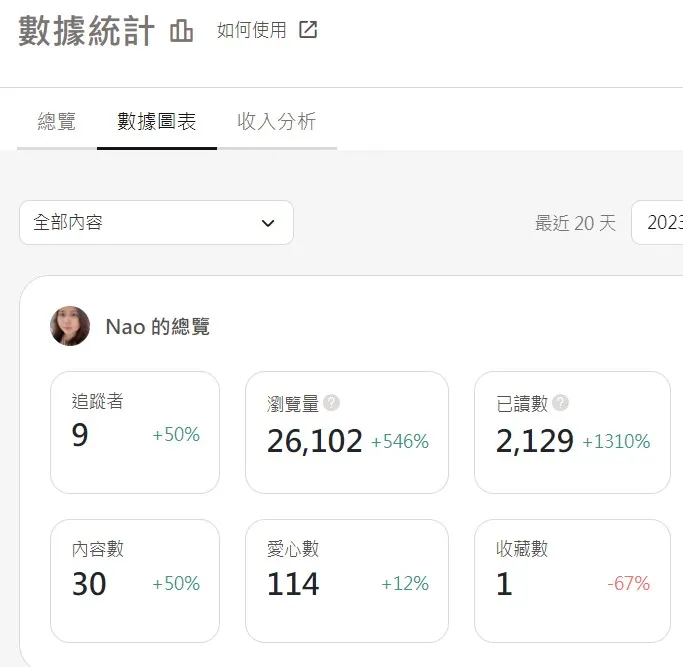Select the 瀏覽量 stat card showing 26,102
Viewport: 683px width, 667px height.
click(347, 433)
